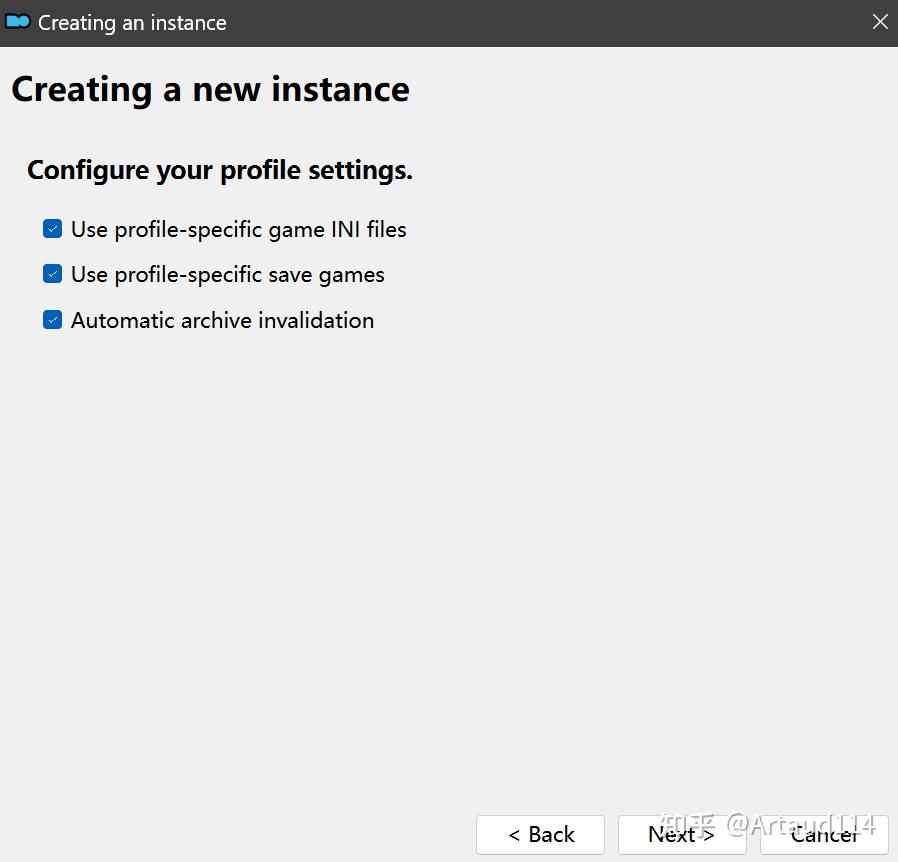Viewport: 898px width, 862px height.
Task: Return to the previous wizard page
Action: click(x=540, y=834)
